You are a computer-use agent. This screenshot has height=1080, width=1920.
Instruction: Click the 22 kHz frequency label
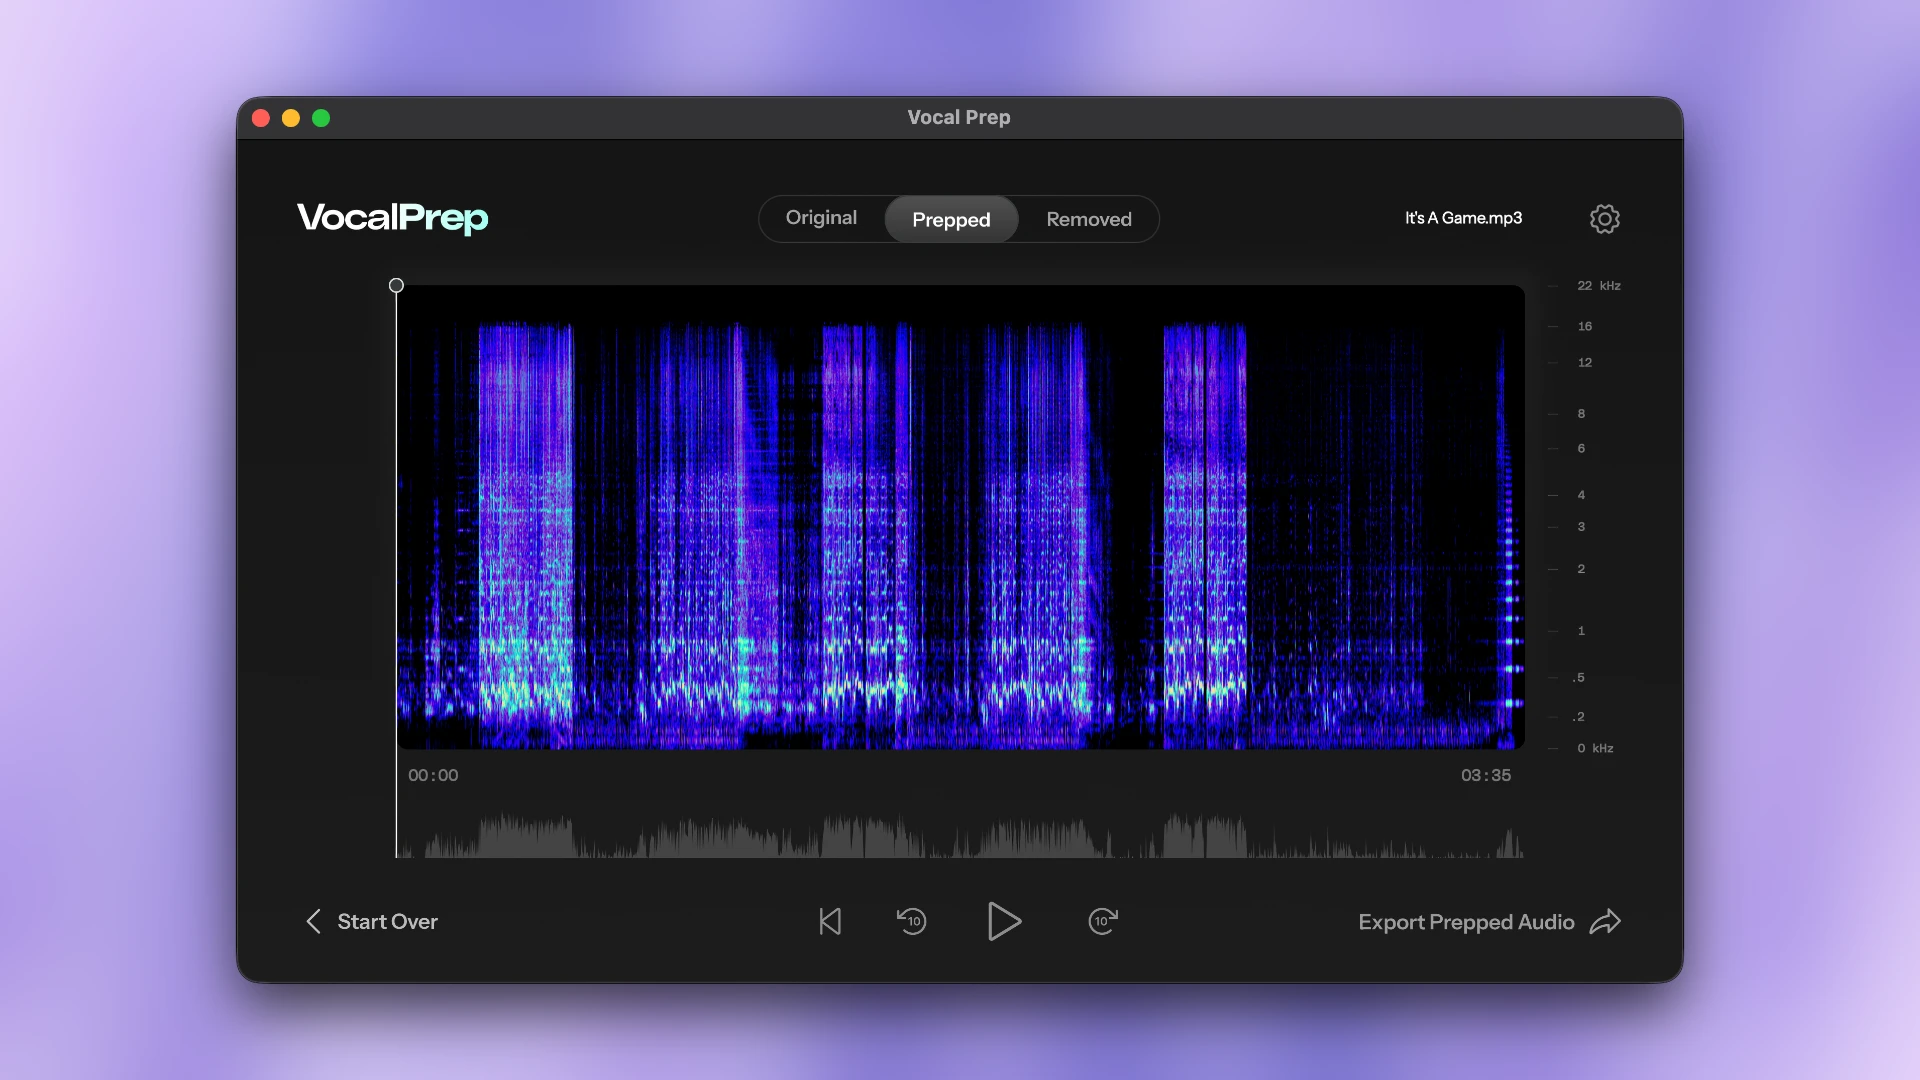click(1598, 286)
